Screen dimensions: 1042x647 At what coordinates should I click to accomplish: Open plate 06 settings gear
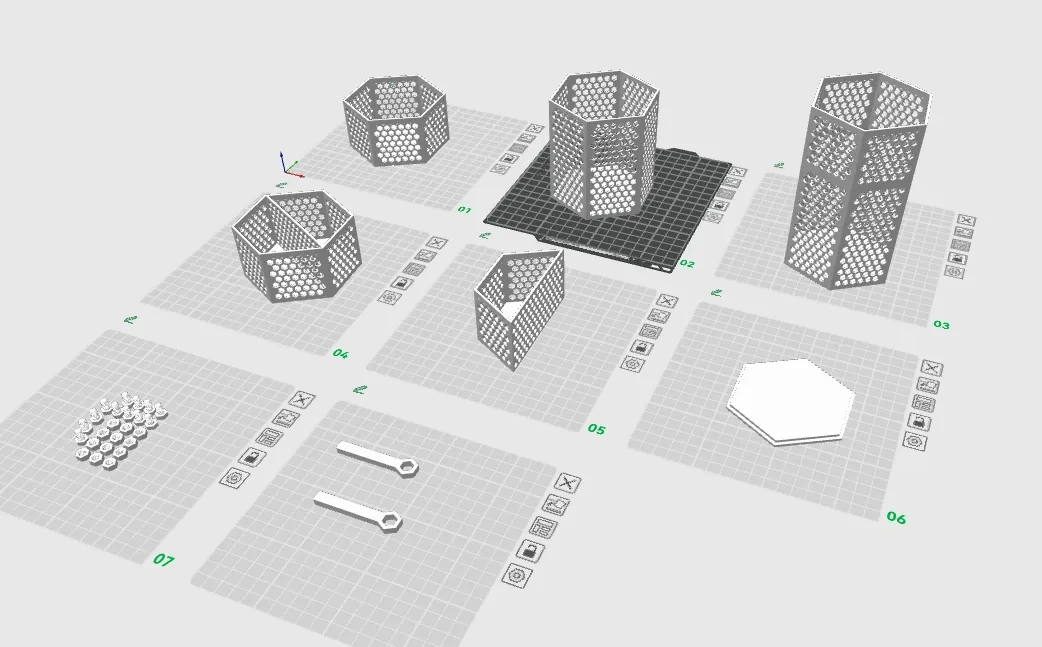(914, 440)
